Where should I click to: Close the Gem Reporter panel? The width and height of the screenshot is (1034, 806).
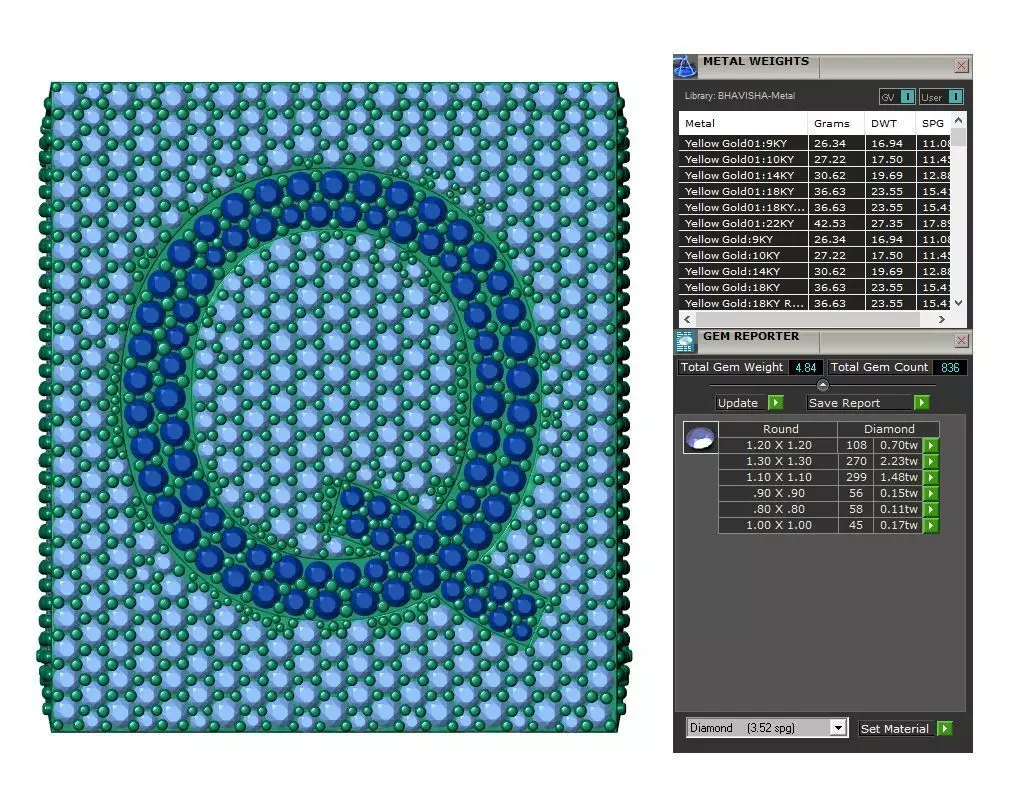click(x=961, y=340)
